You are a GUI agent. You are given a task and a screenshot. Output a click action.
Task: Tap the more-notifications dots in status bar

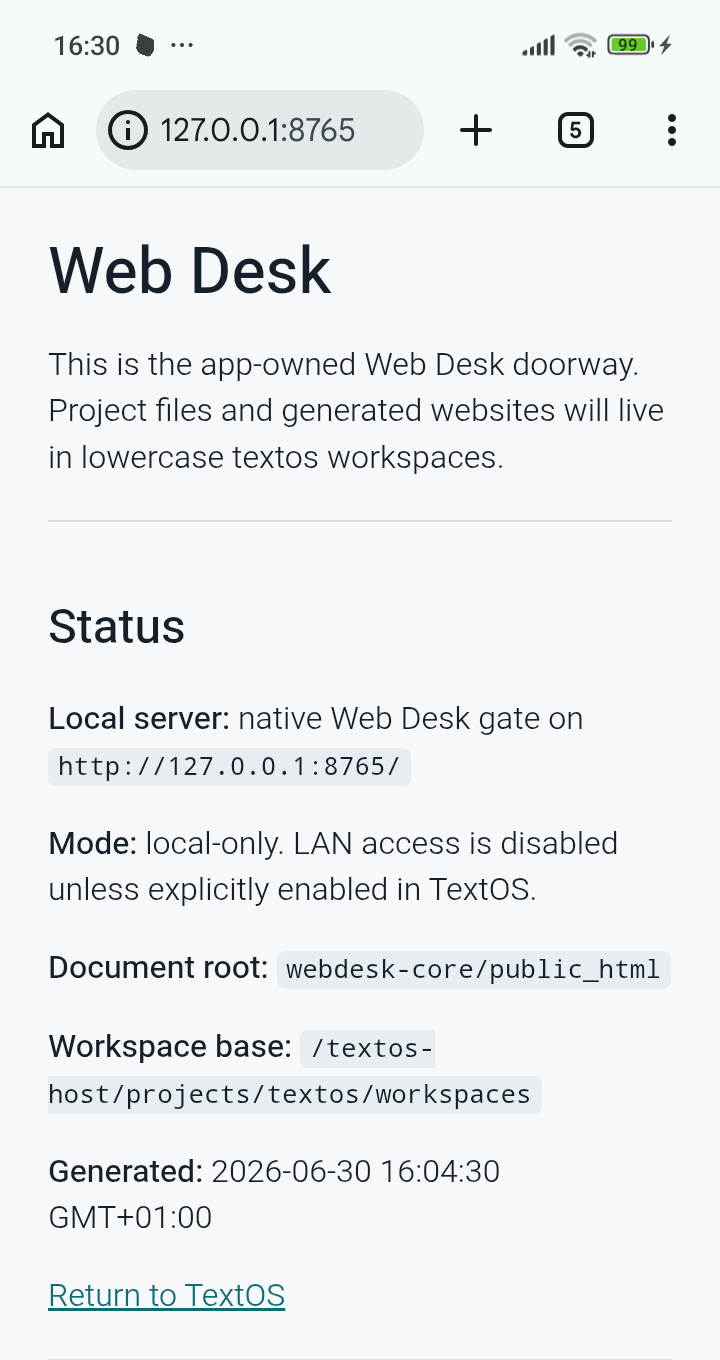pyautogui.click(x=182, y=45)
